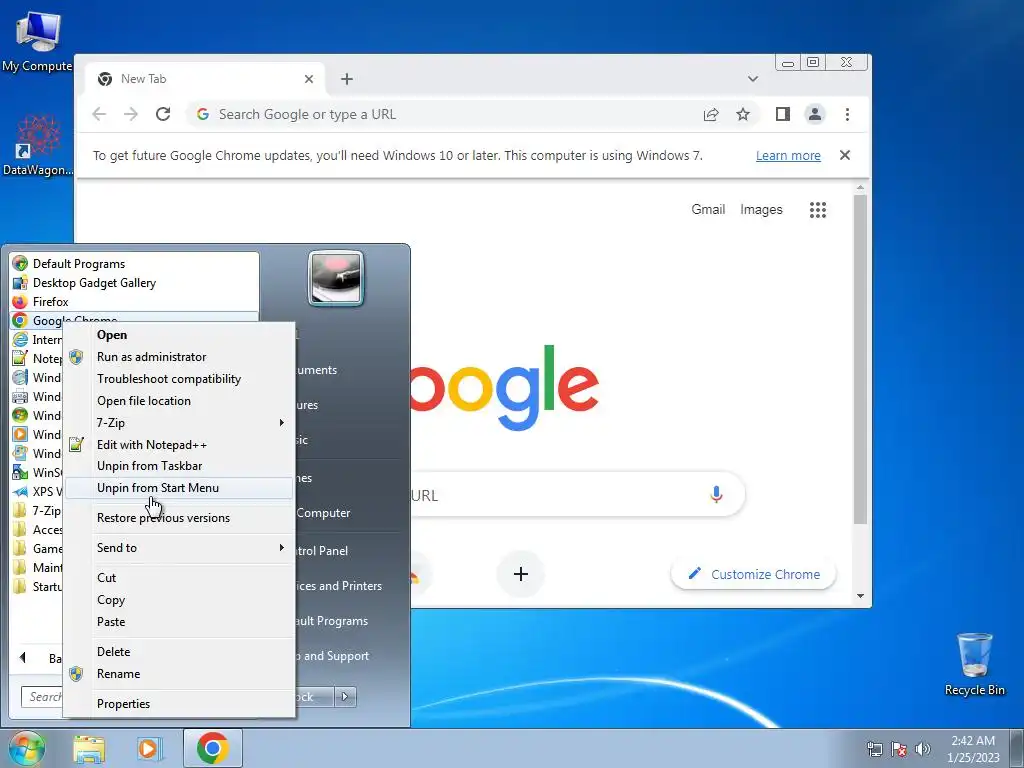Screen dimensions: 1024x768
Task: Select Delete in context menu
Action: click(180, 652)
